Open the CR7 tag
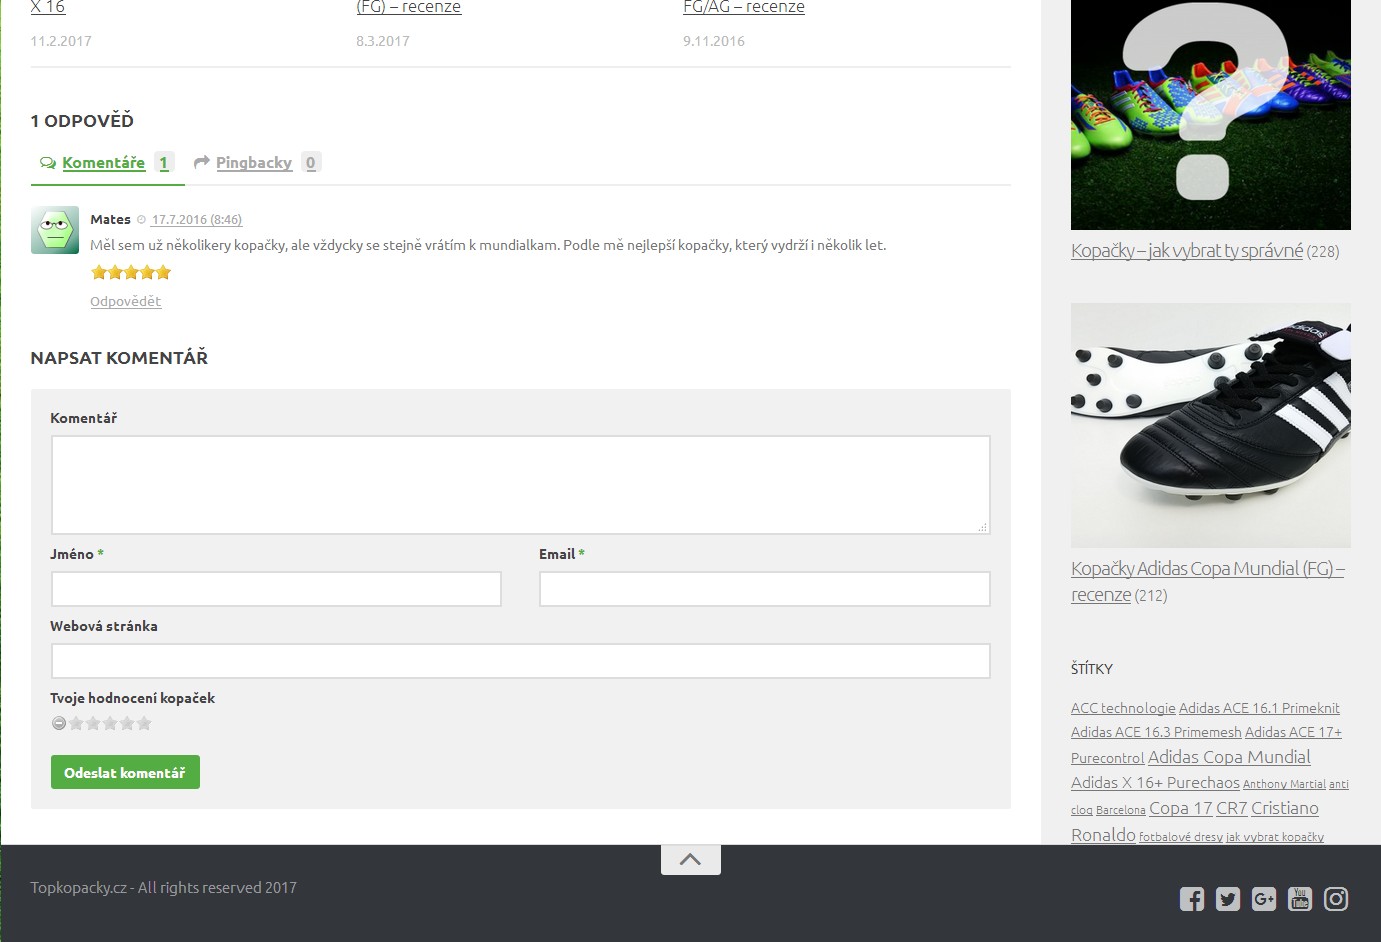 pyautogui.click(x=1232, y=808)
